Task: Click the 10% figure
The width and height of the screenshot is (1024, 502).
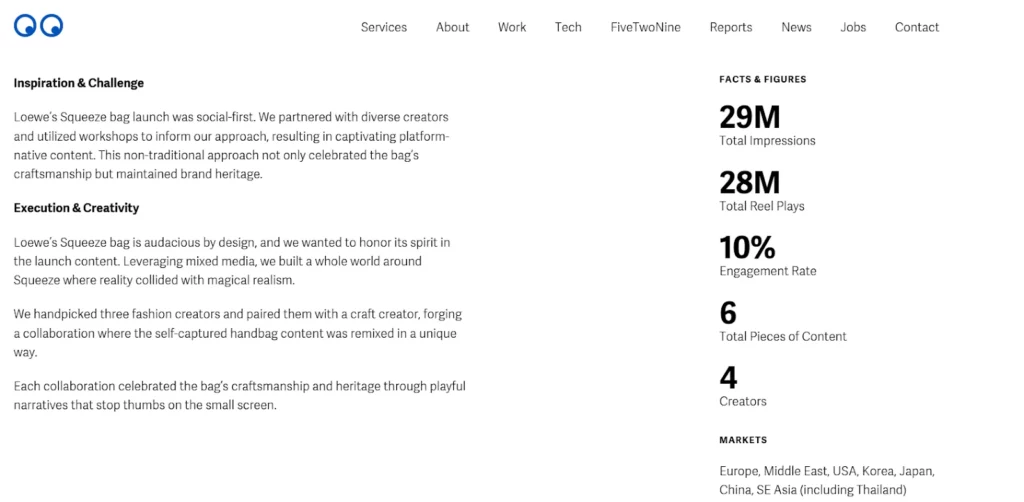Action: tap(747, 248)
